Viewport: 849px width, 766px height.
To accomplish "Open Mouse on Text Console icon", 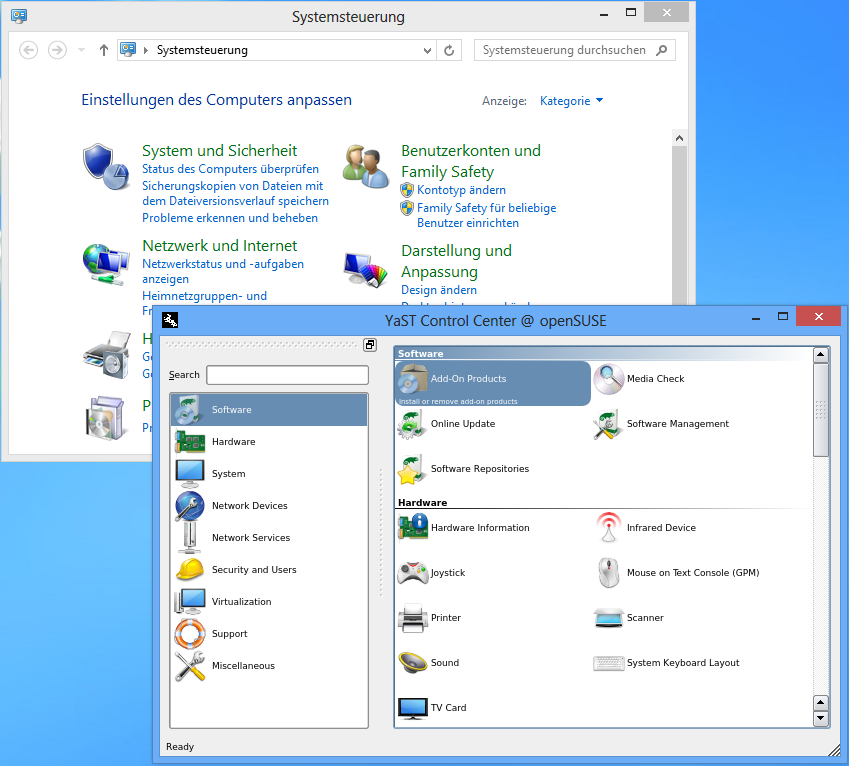I will [x=609, y=573].
